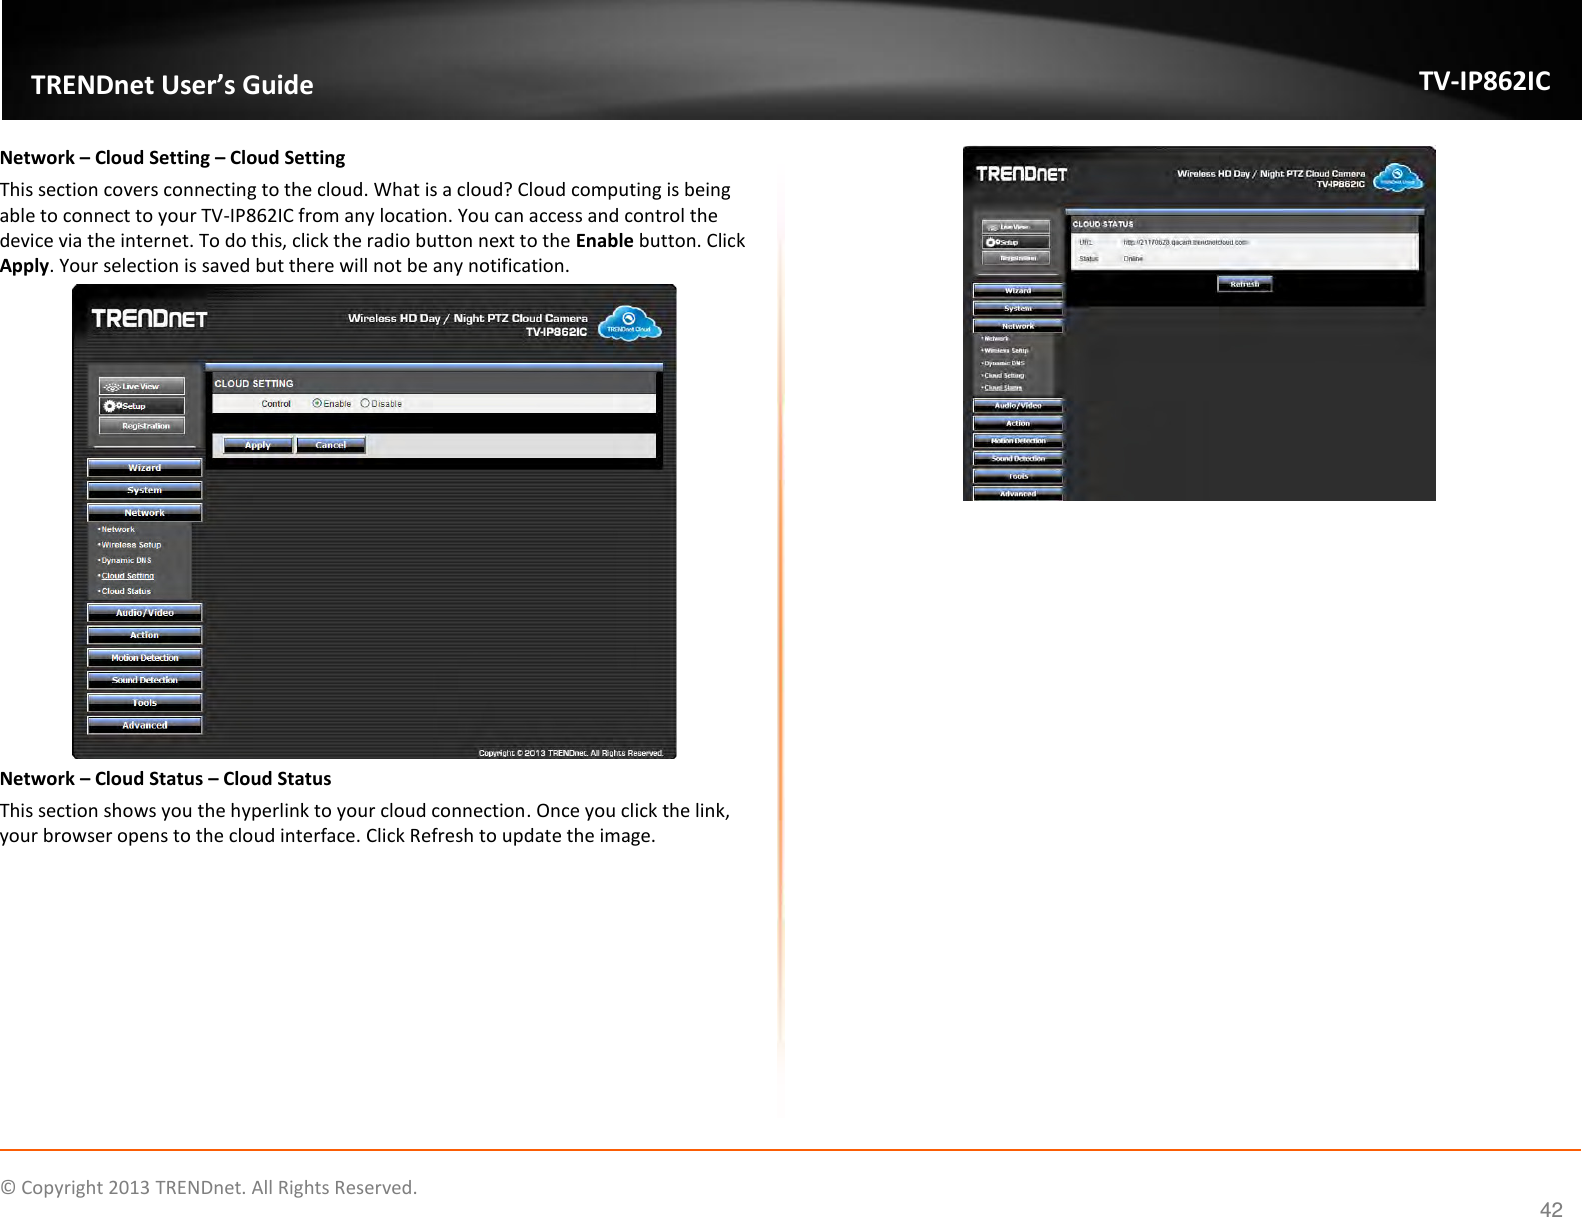Screen dimensions: 1582x1217
Task: Click Registration in the Cloud Status screenshot
Action: (1016, 258)
